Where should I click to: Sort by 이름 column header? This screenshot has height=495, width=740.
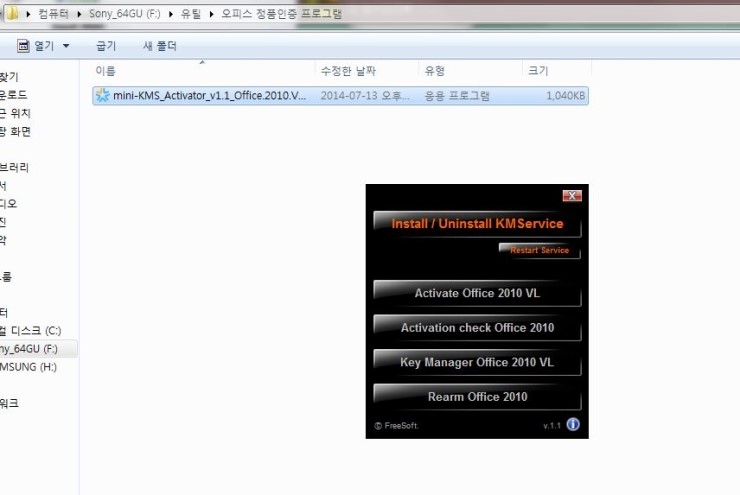click(x=105, y=71)
